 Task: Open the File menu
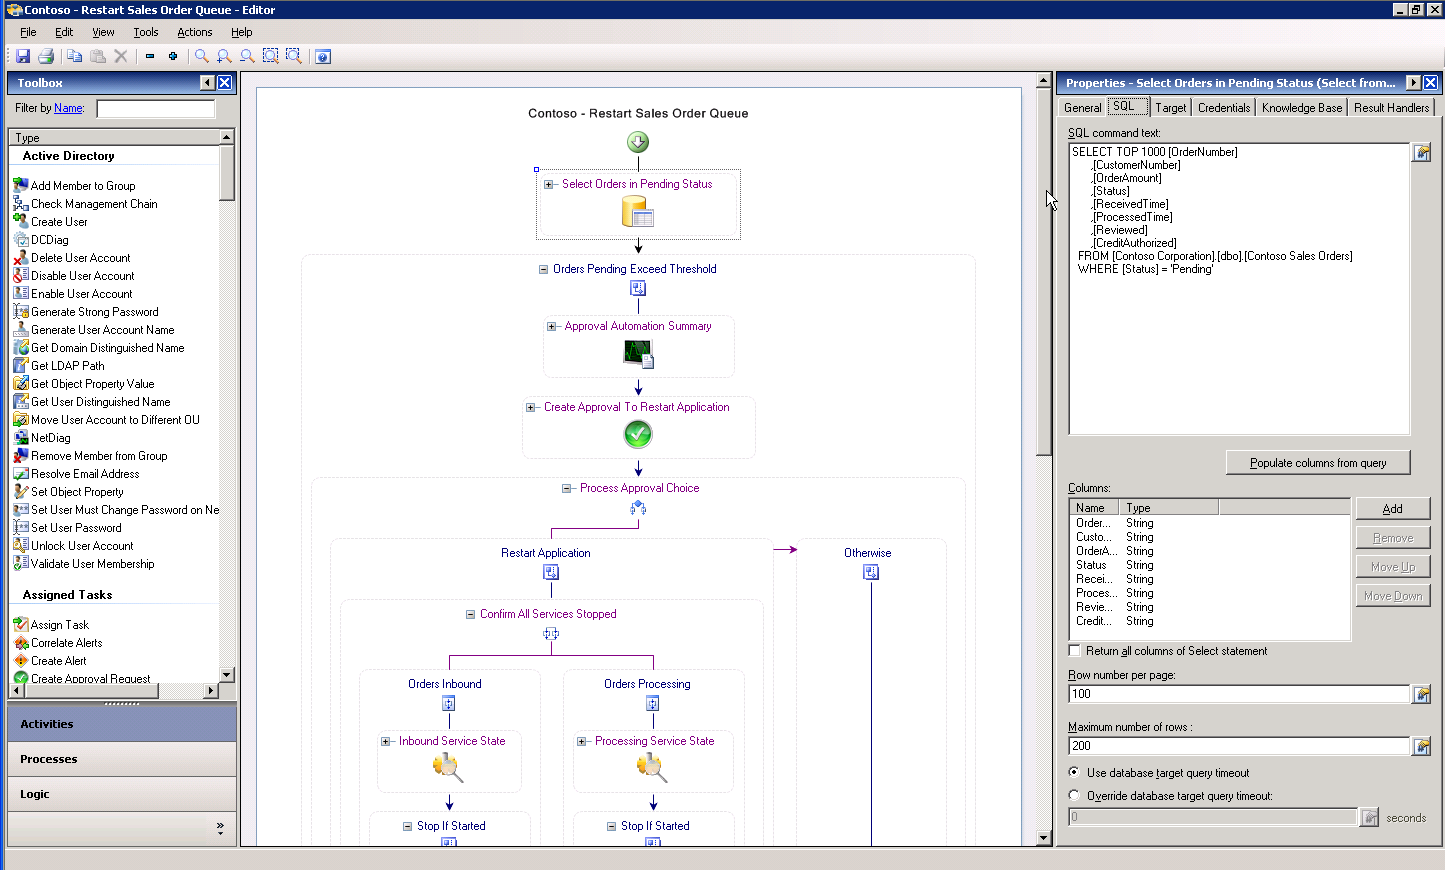(x=28, y=32)
